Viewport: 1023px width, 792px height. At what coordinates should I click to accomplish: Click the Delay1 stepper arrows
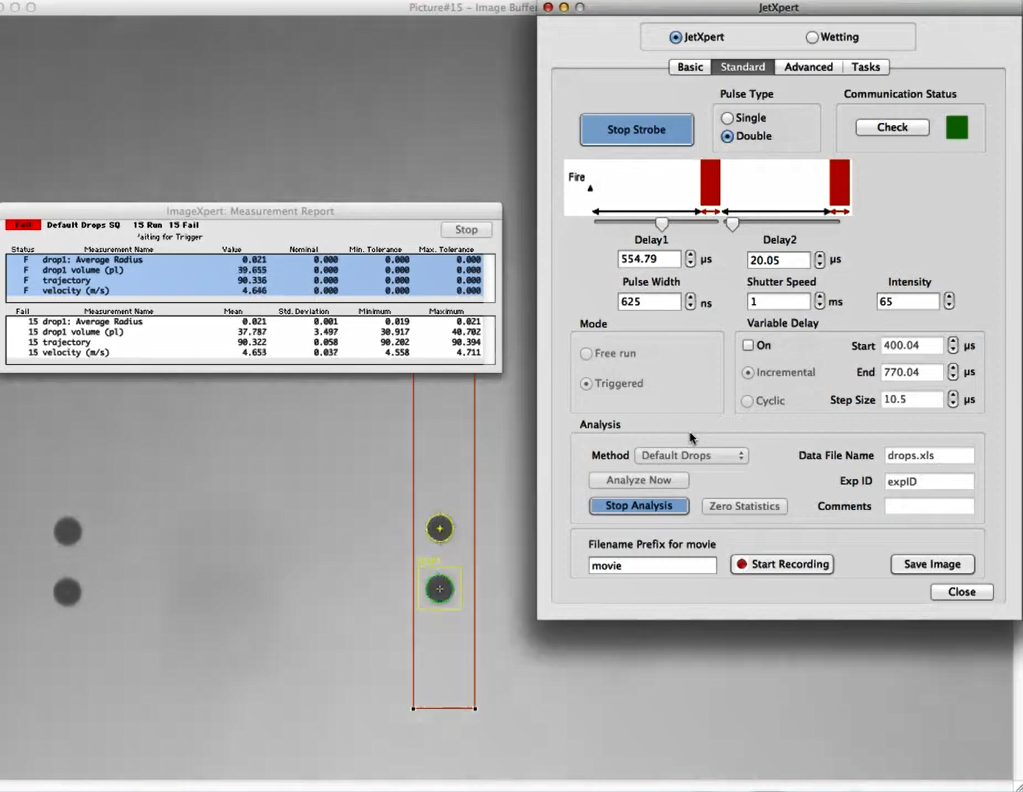pos(690,259)
